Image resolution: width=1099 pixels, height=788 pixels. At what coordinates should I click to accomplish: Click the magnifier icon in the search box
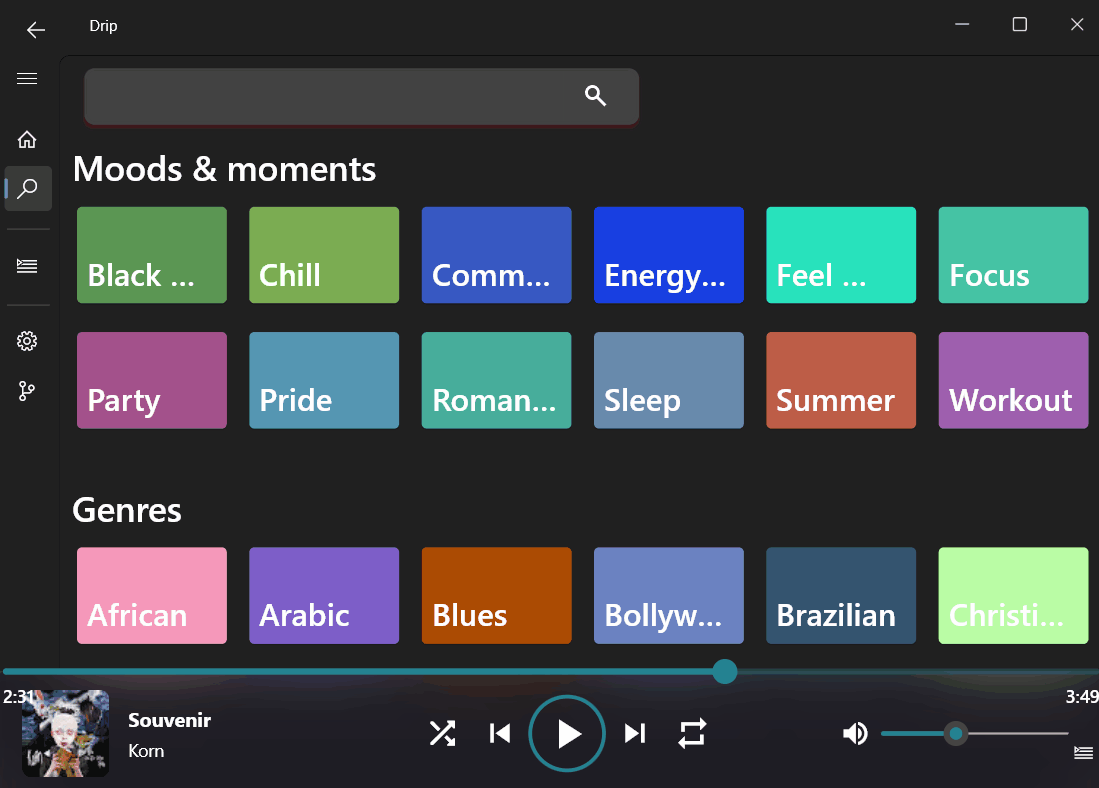point(595,95)
